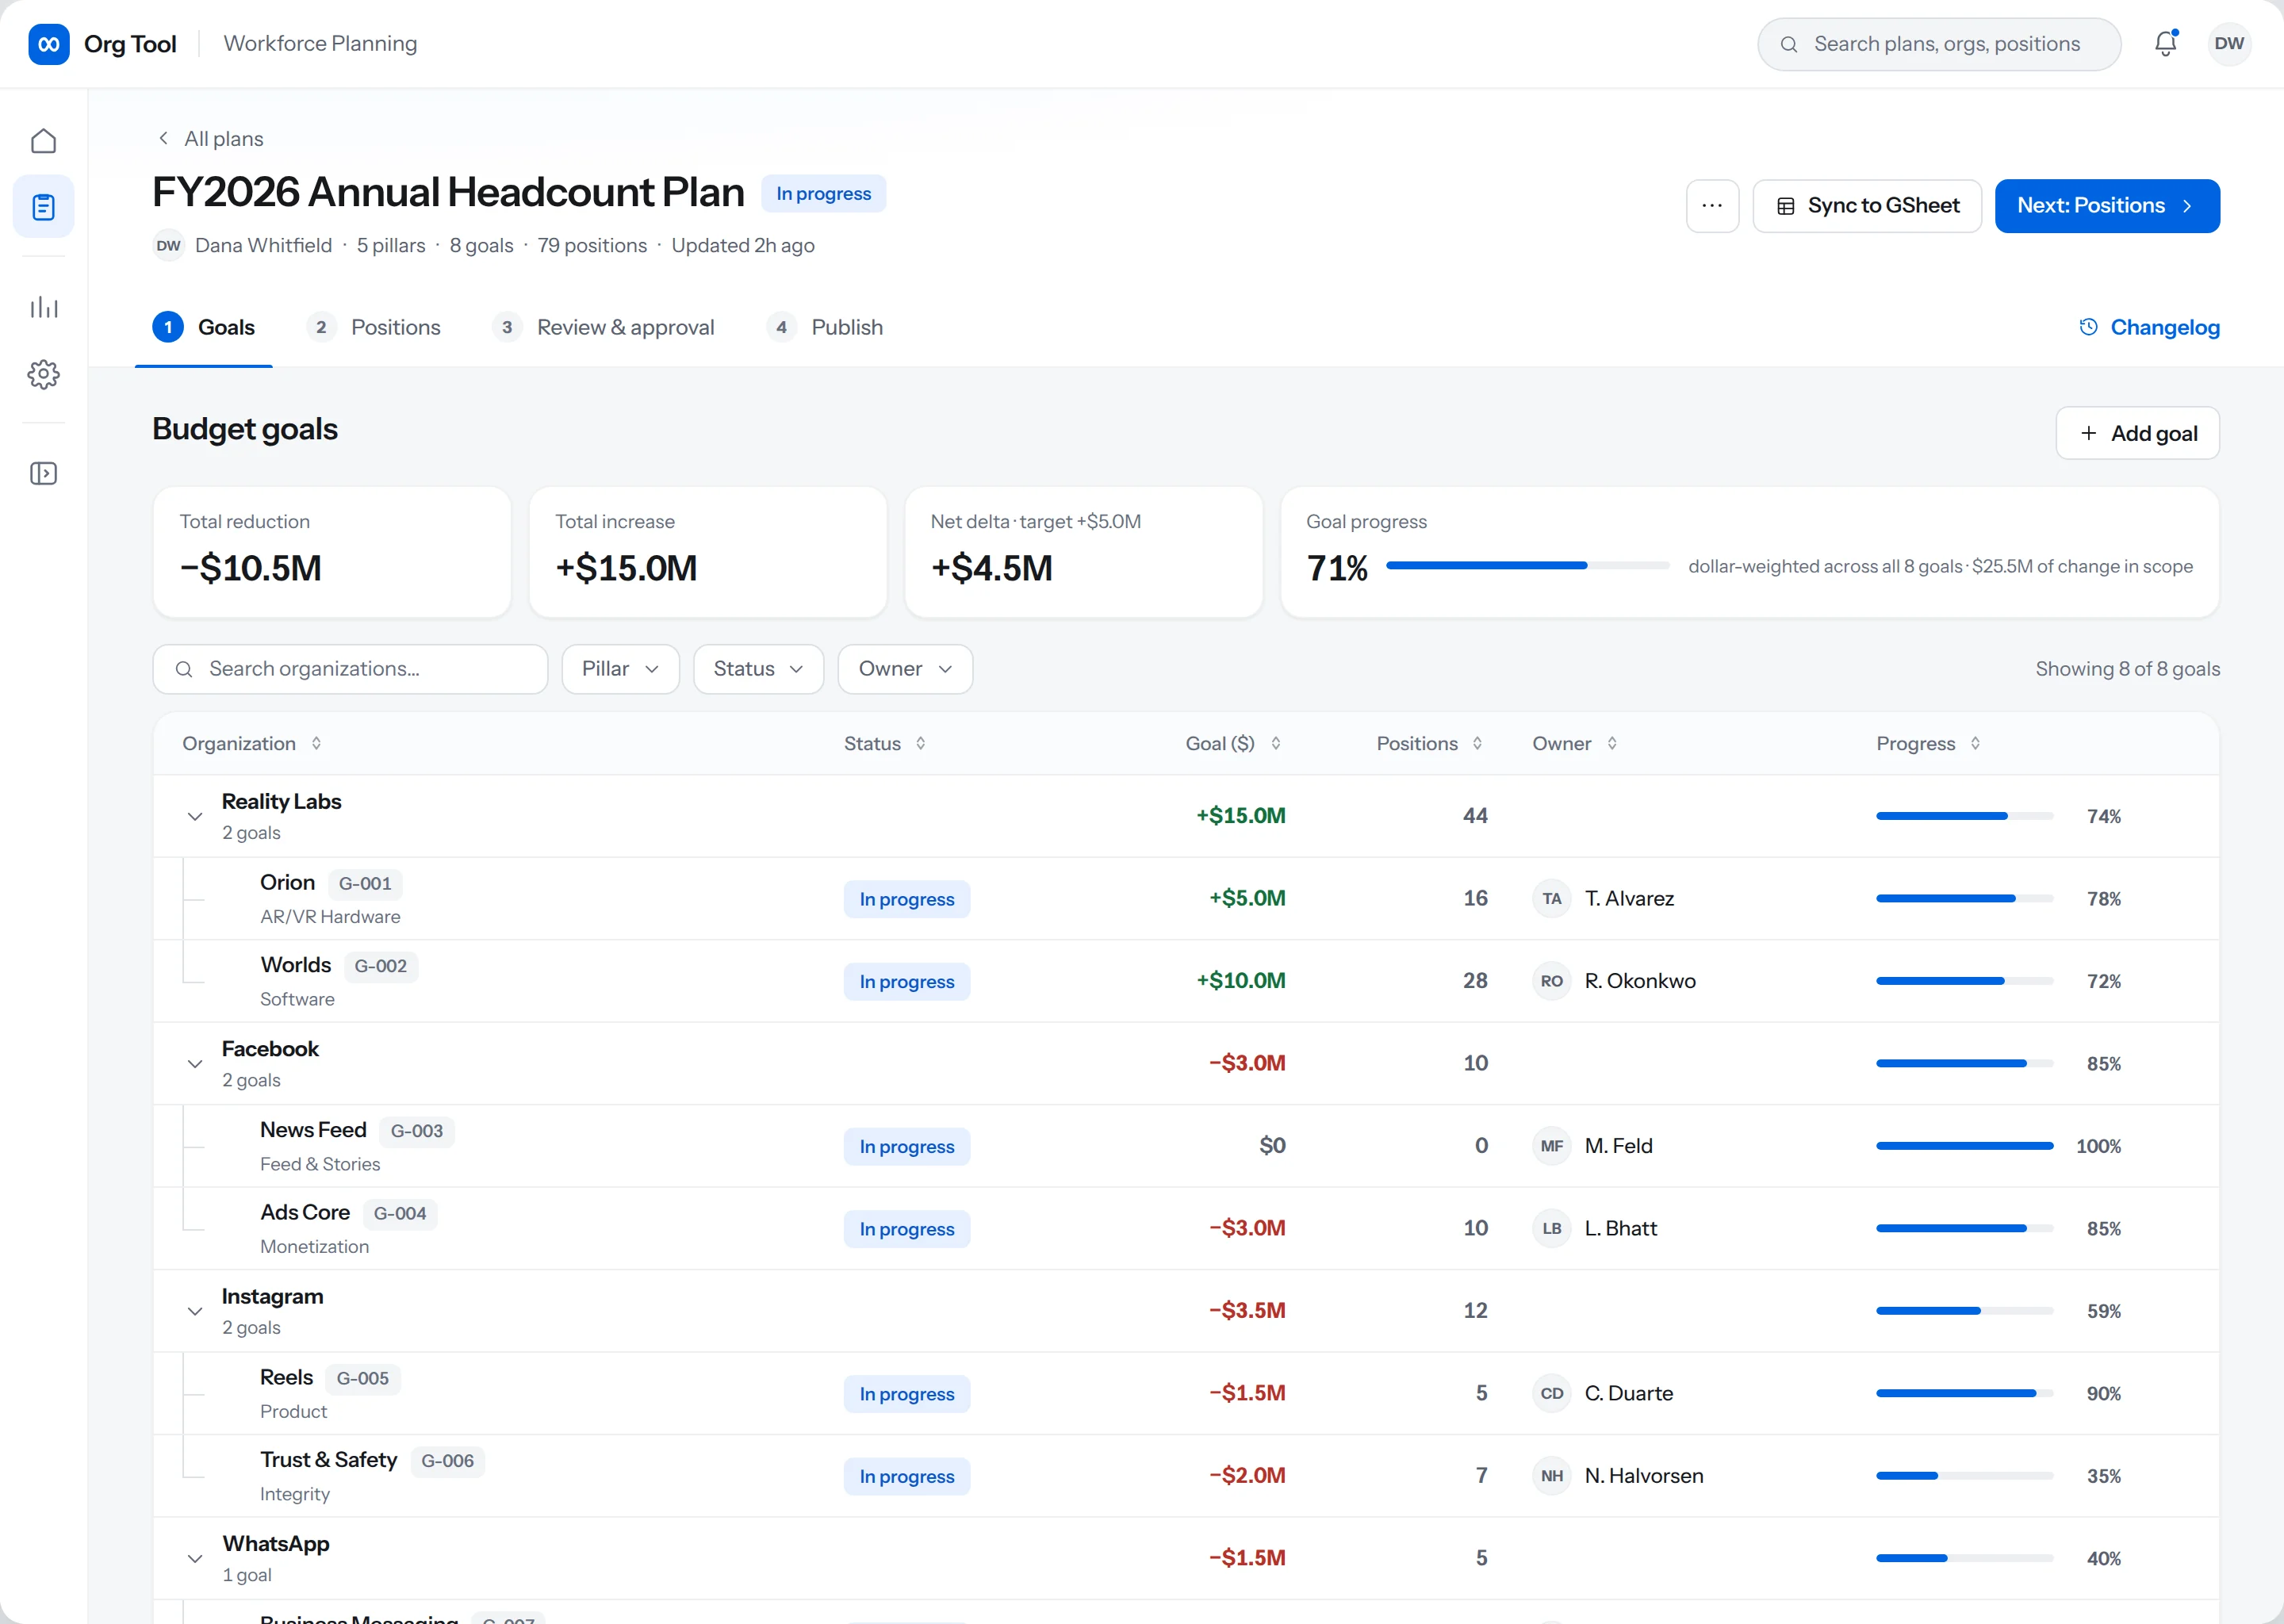
Task: Go to the Publish step tab
Action: 825,327
